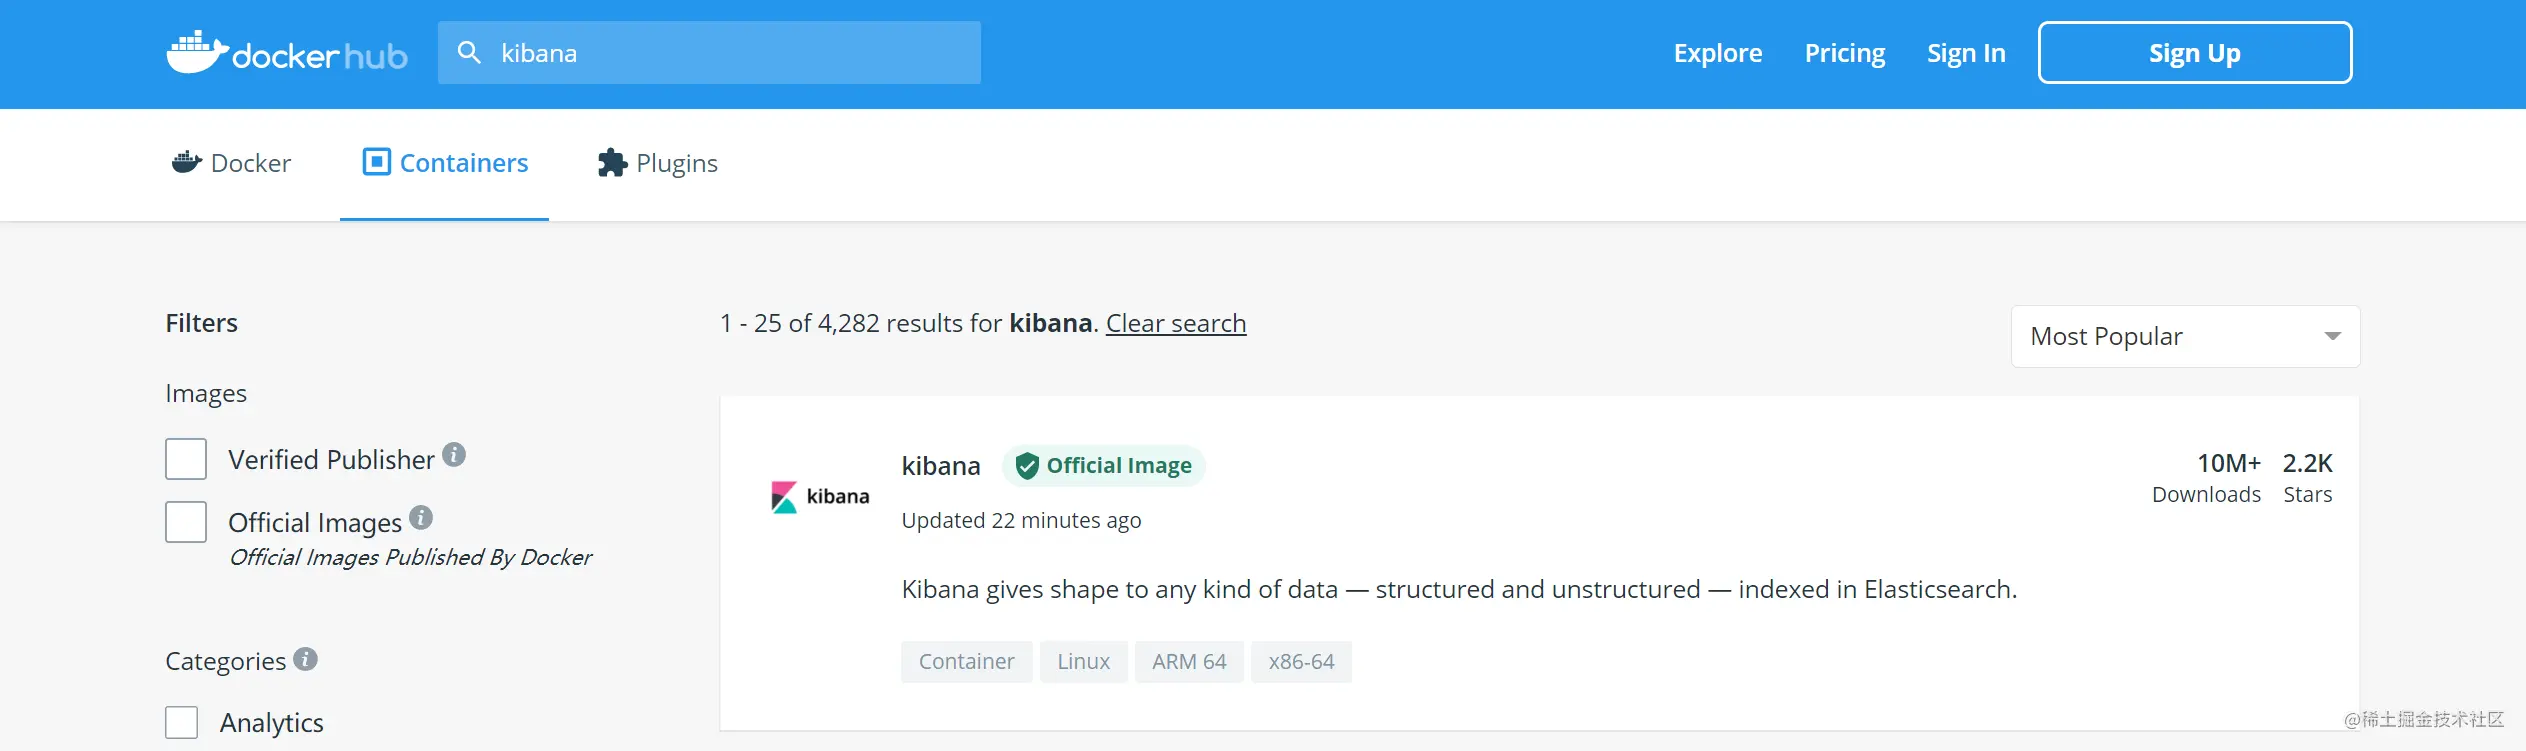
Task: Open the Verified Publisher info icon
Action: [x=454, y=455]
